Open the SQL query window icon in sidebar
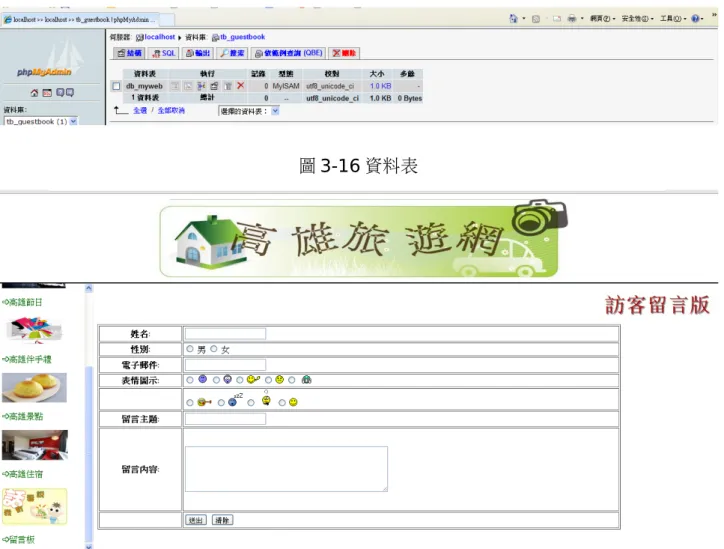 click(47, 93)
